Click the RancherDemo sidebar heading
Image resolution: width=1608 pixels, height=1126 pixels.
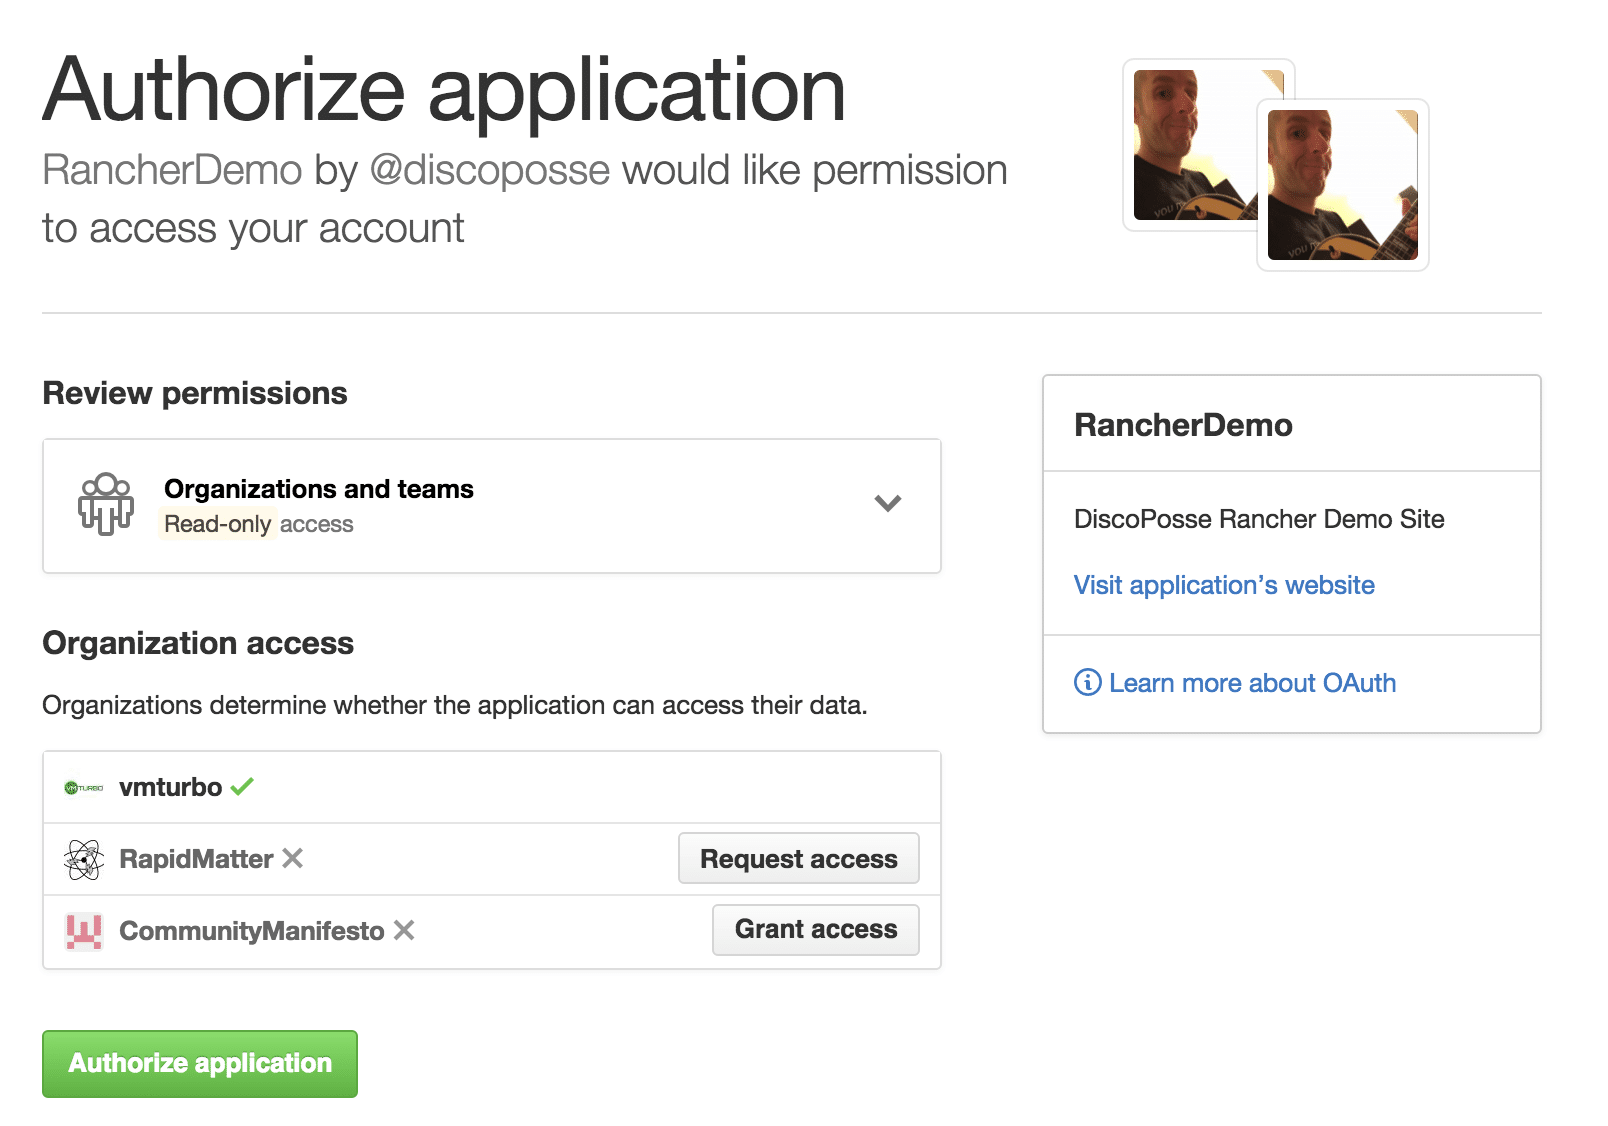pos(1183,425)
